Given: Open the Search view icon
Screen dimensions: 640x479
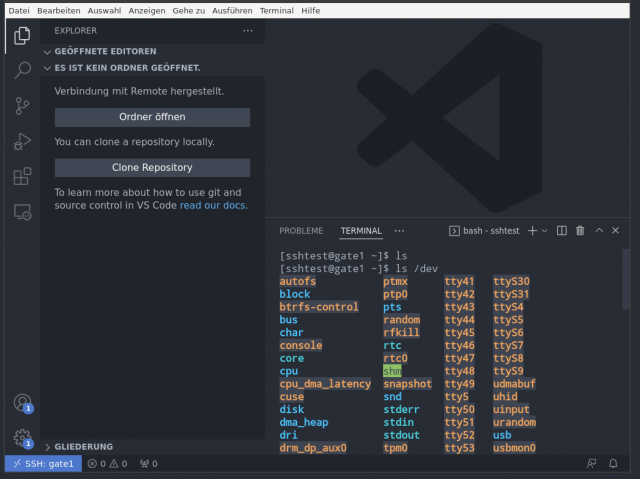Looking at the screenshot, I should coord(22,70).
